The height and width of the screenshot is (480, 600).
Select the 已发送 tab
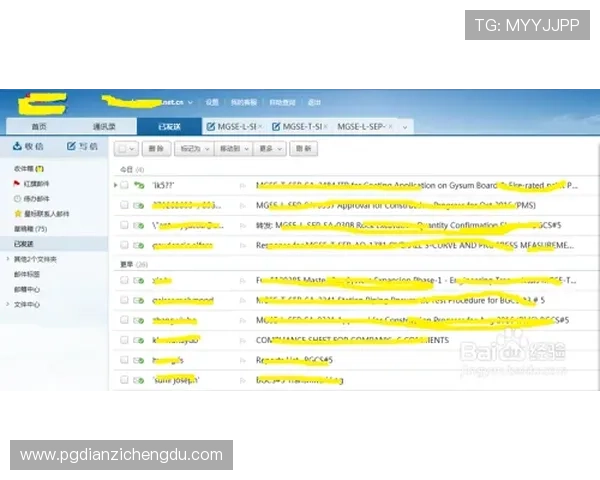(x=170, y=127)
